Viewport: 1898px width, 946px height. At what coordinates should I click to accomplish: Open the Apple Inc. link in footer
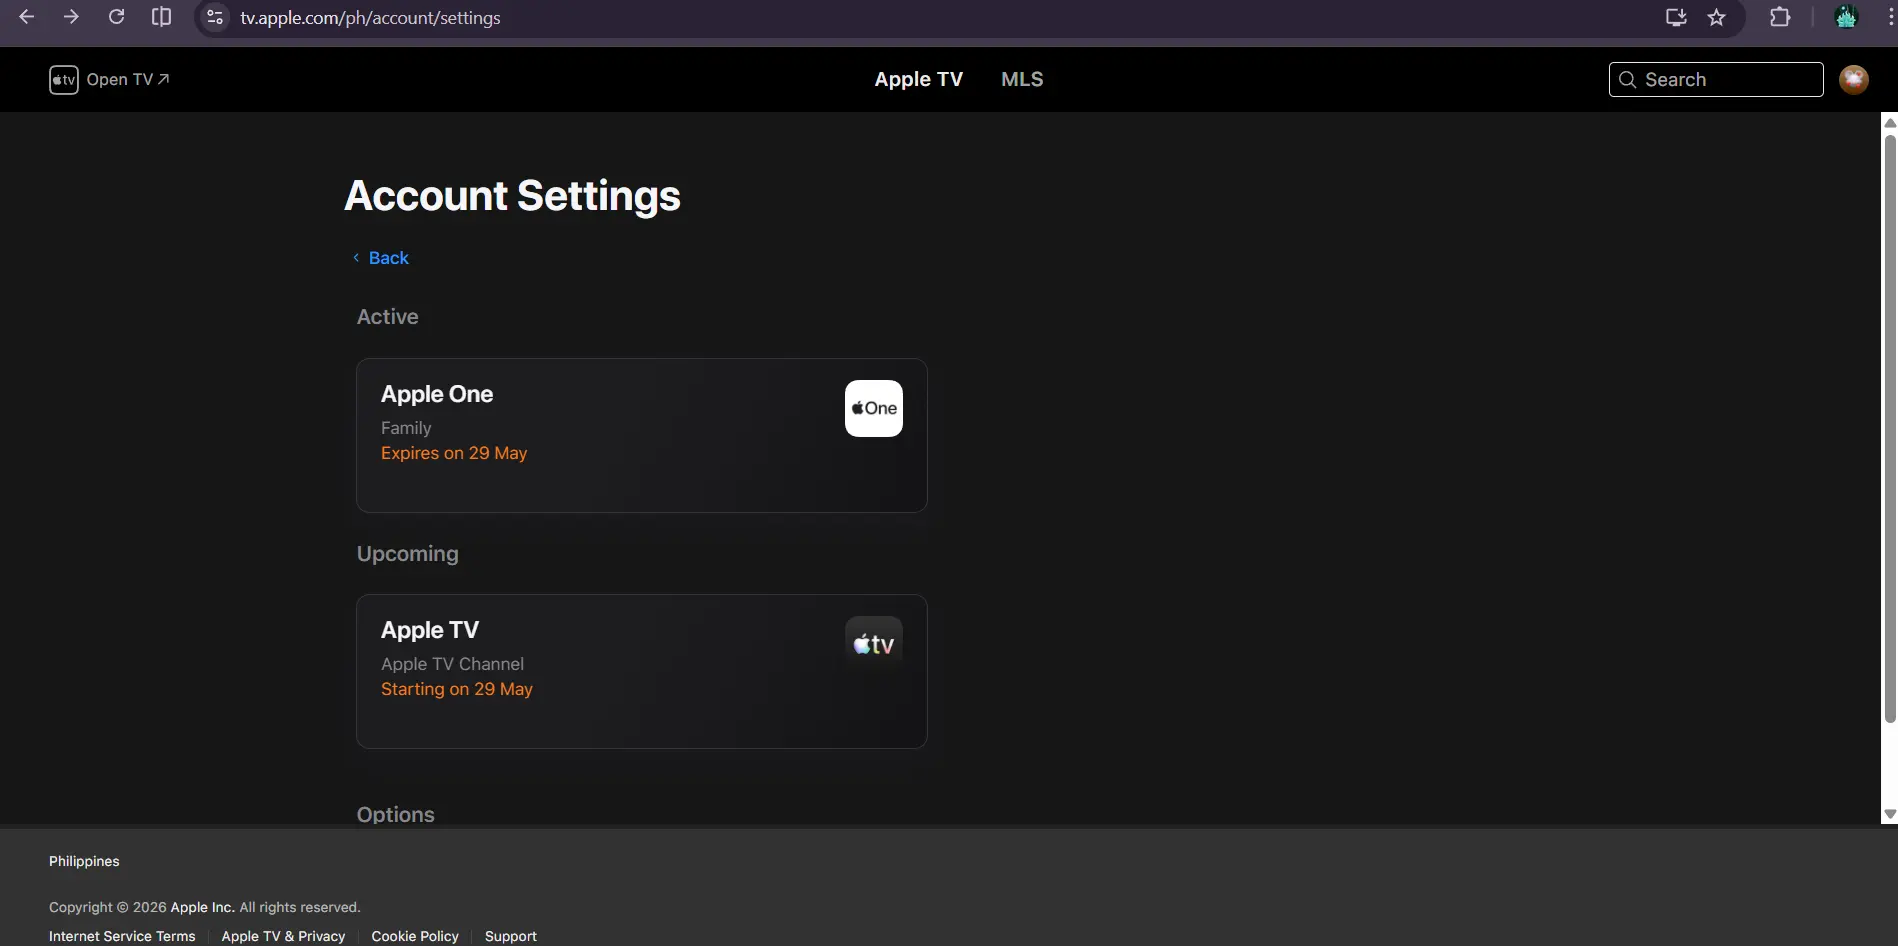point(202,907)
